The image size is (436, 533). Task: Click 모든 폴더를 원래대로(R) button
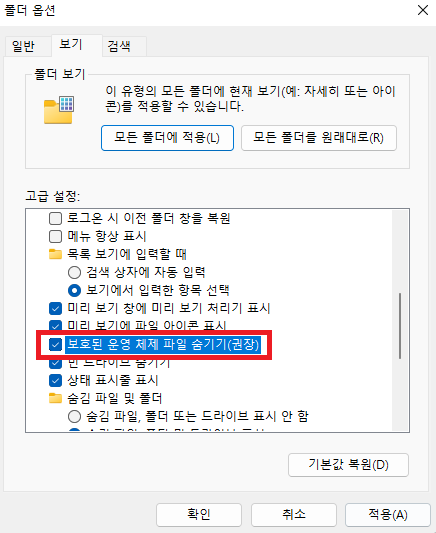pyautogui.click(x=319, y=138)
